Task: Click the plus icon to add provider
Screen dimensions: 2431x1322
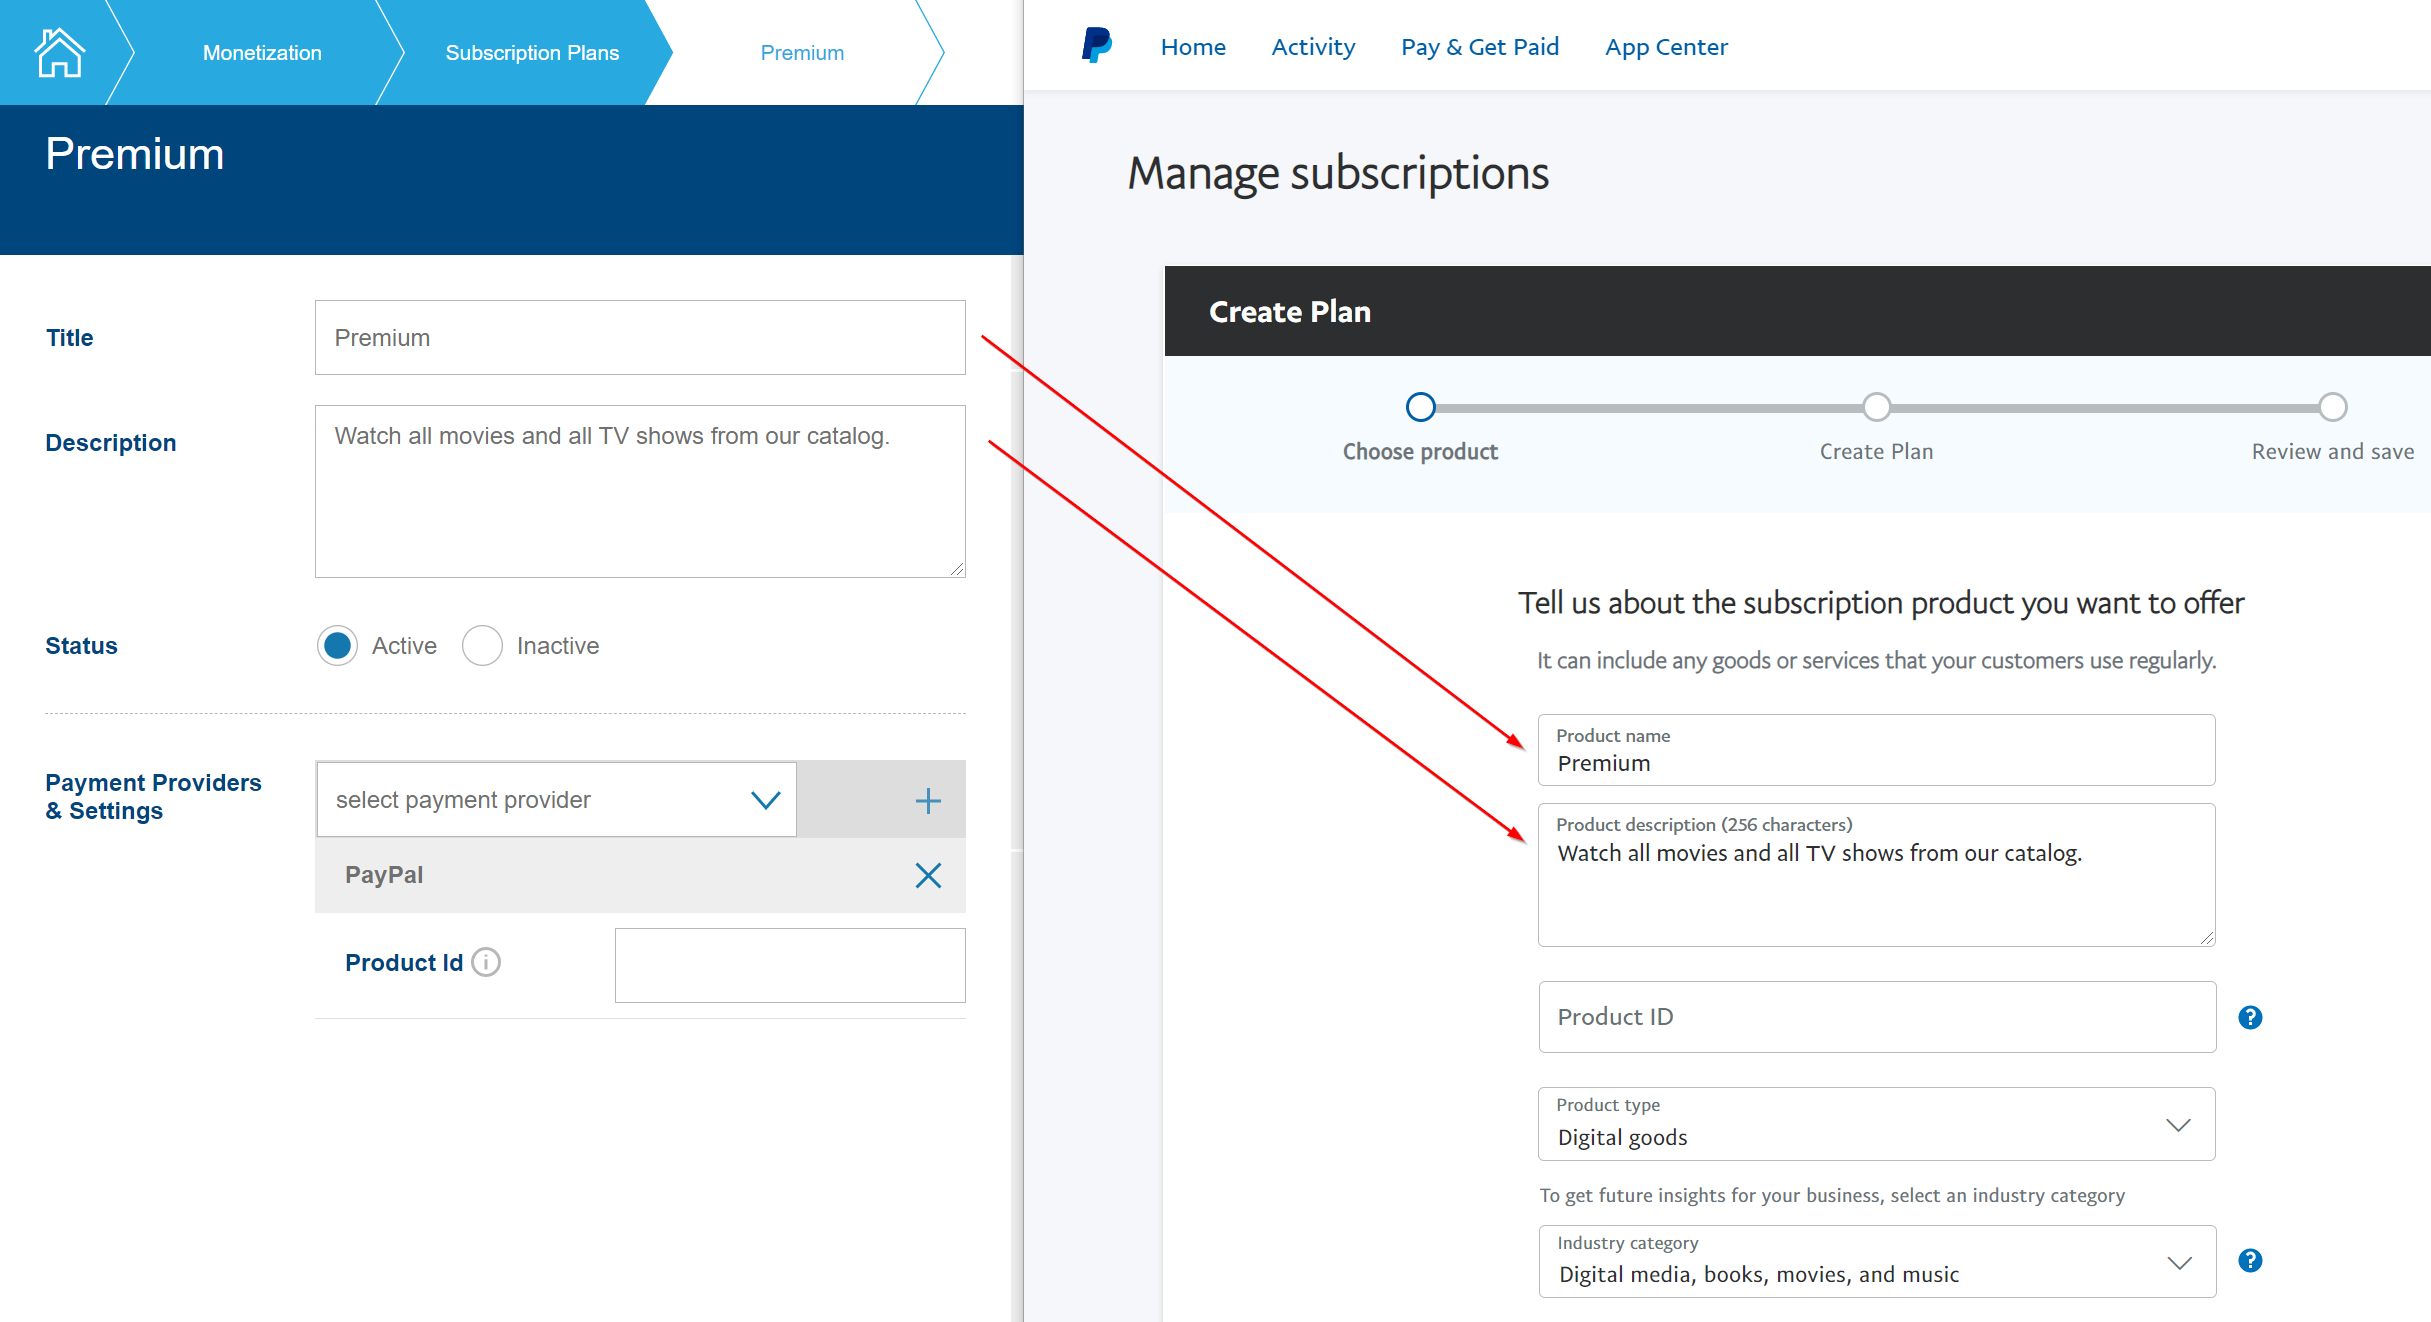Action: tap(927, 800)
